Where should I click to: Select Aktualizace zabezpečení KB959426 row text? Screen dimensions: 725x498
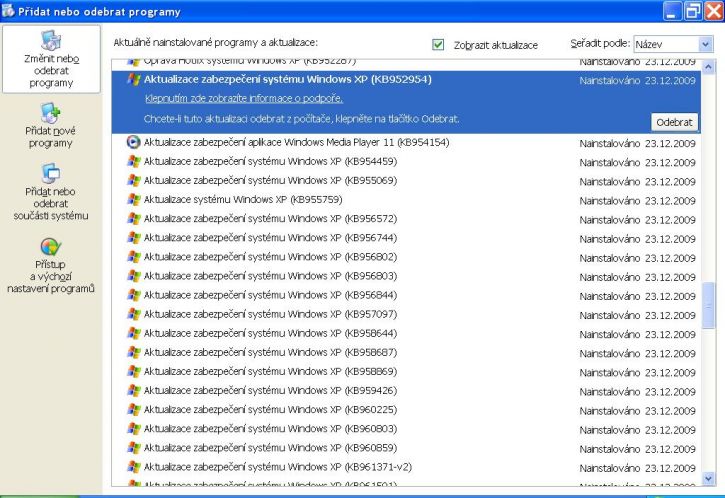(x=270, y=390)
